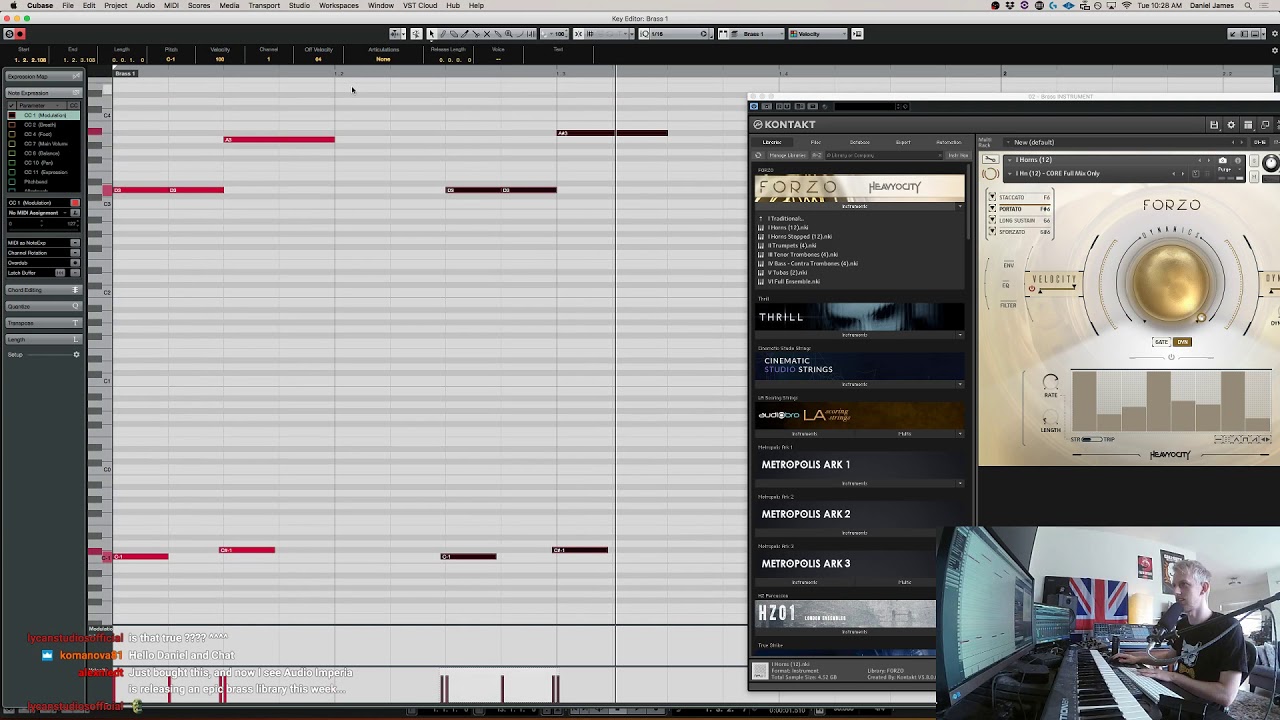This screenshot has width=1280, height=720.
Task: Open the Velocity event colors dropdown
Action: [x=818, y=34]
